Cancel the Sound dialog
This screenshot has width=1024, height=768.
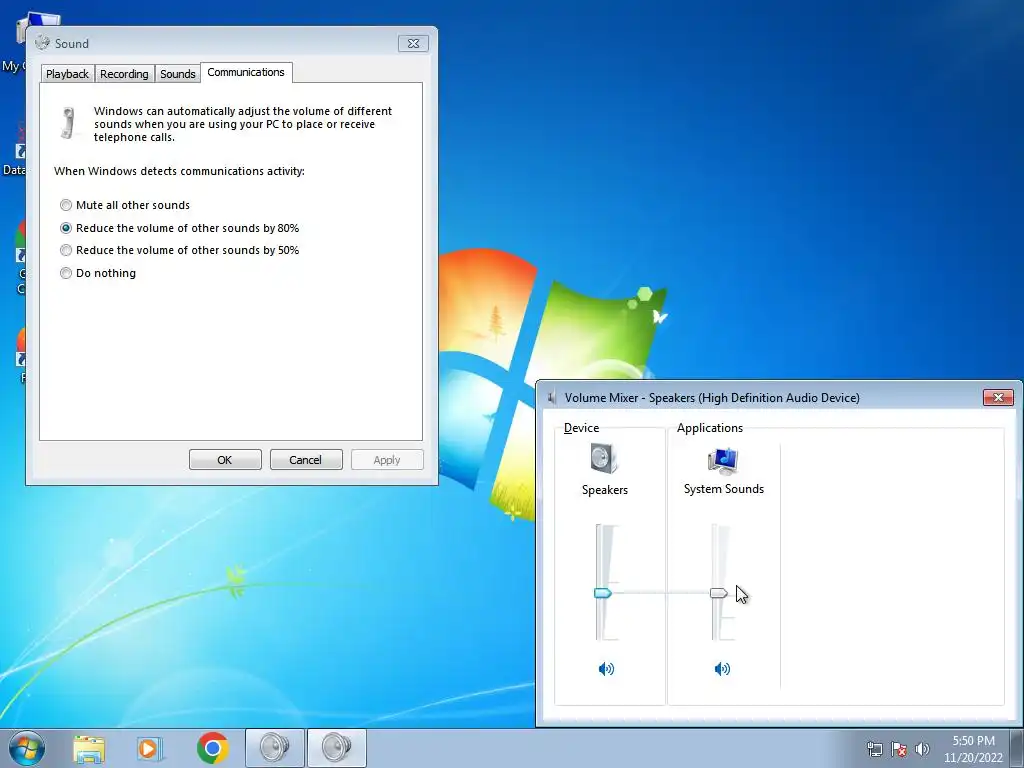(306, 460)
